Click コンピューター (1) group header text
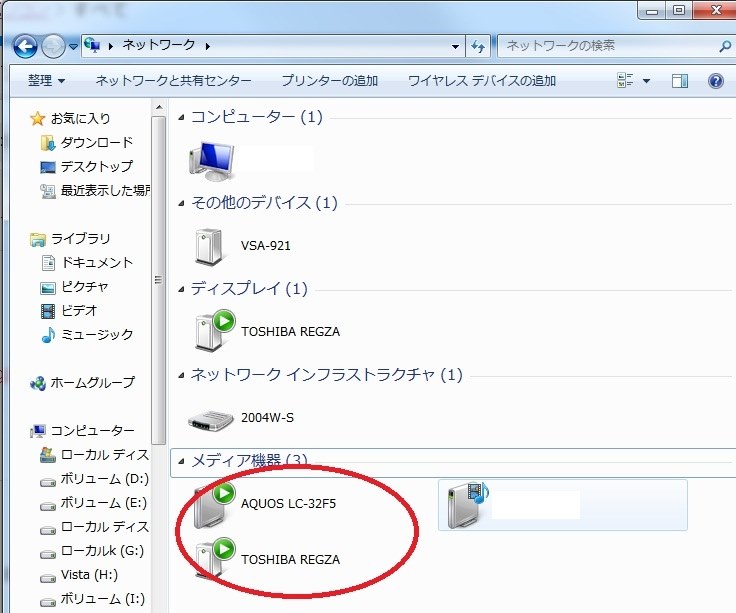The width and height of the screenshot is (736, 613). (x=257, y=117)
